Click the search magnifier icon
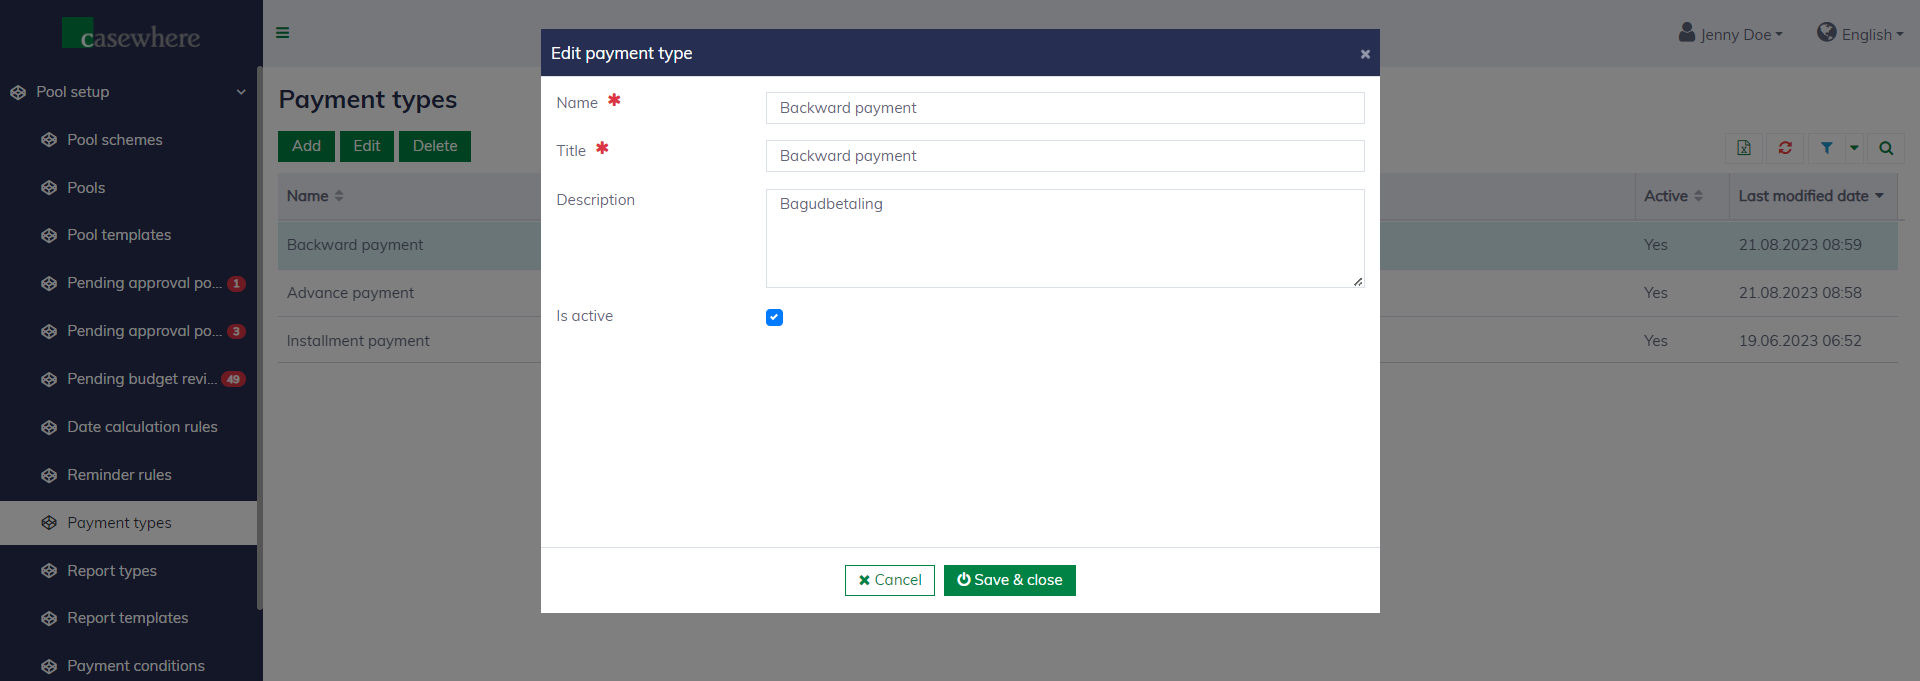1920x681 pixels. click(x=1886, y=148)
